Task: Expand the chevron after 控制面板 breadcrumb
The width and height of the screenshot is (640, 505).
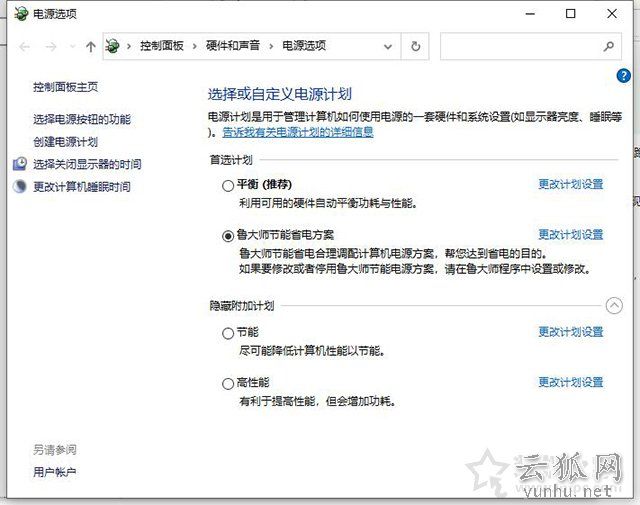Action: 195,46
